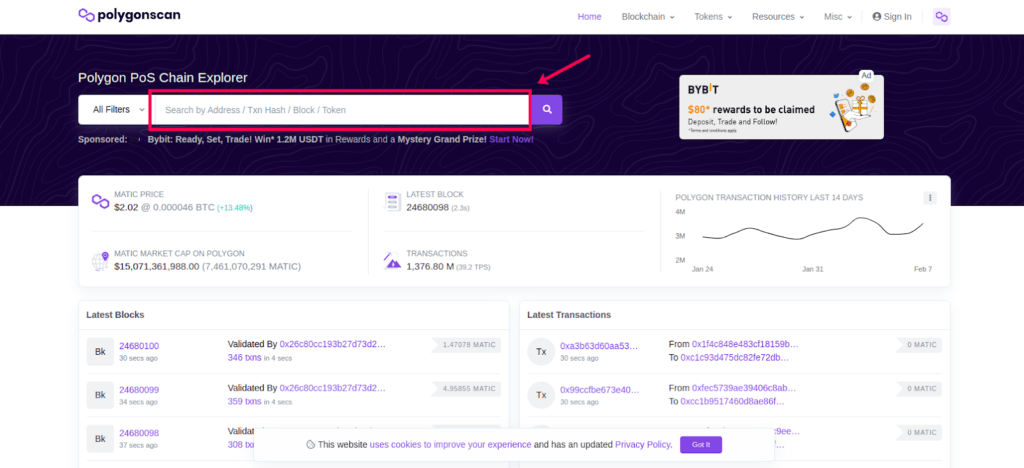Click the Bk icon for block 24680098

100,439
